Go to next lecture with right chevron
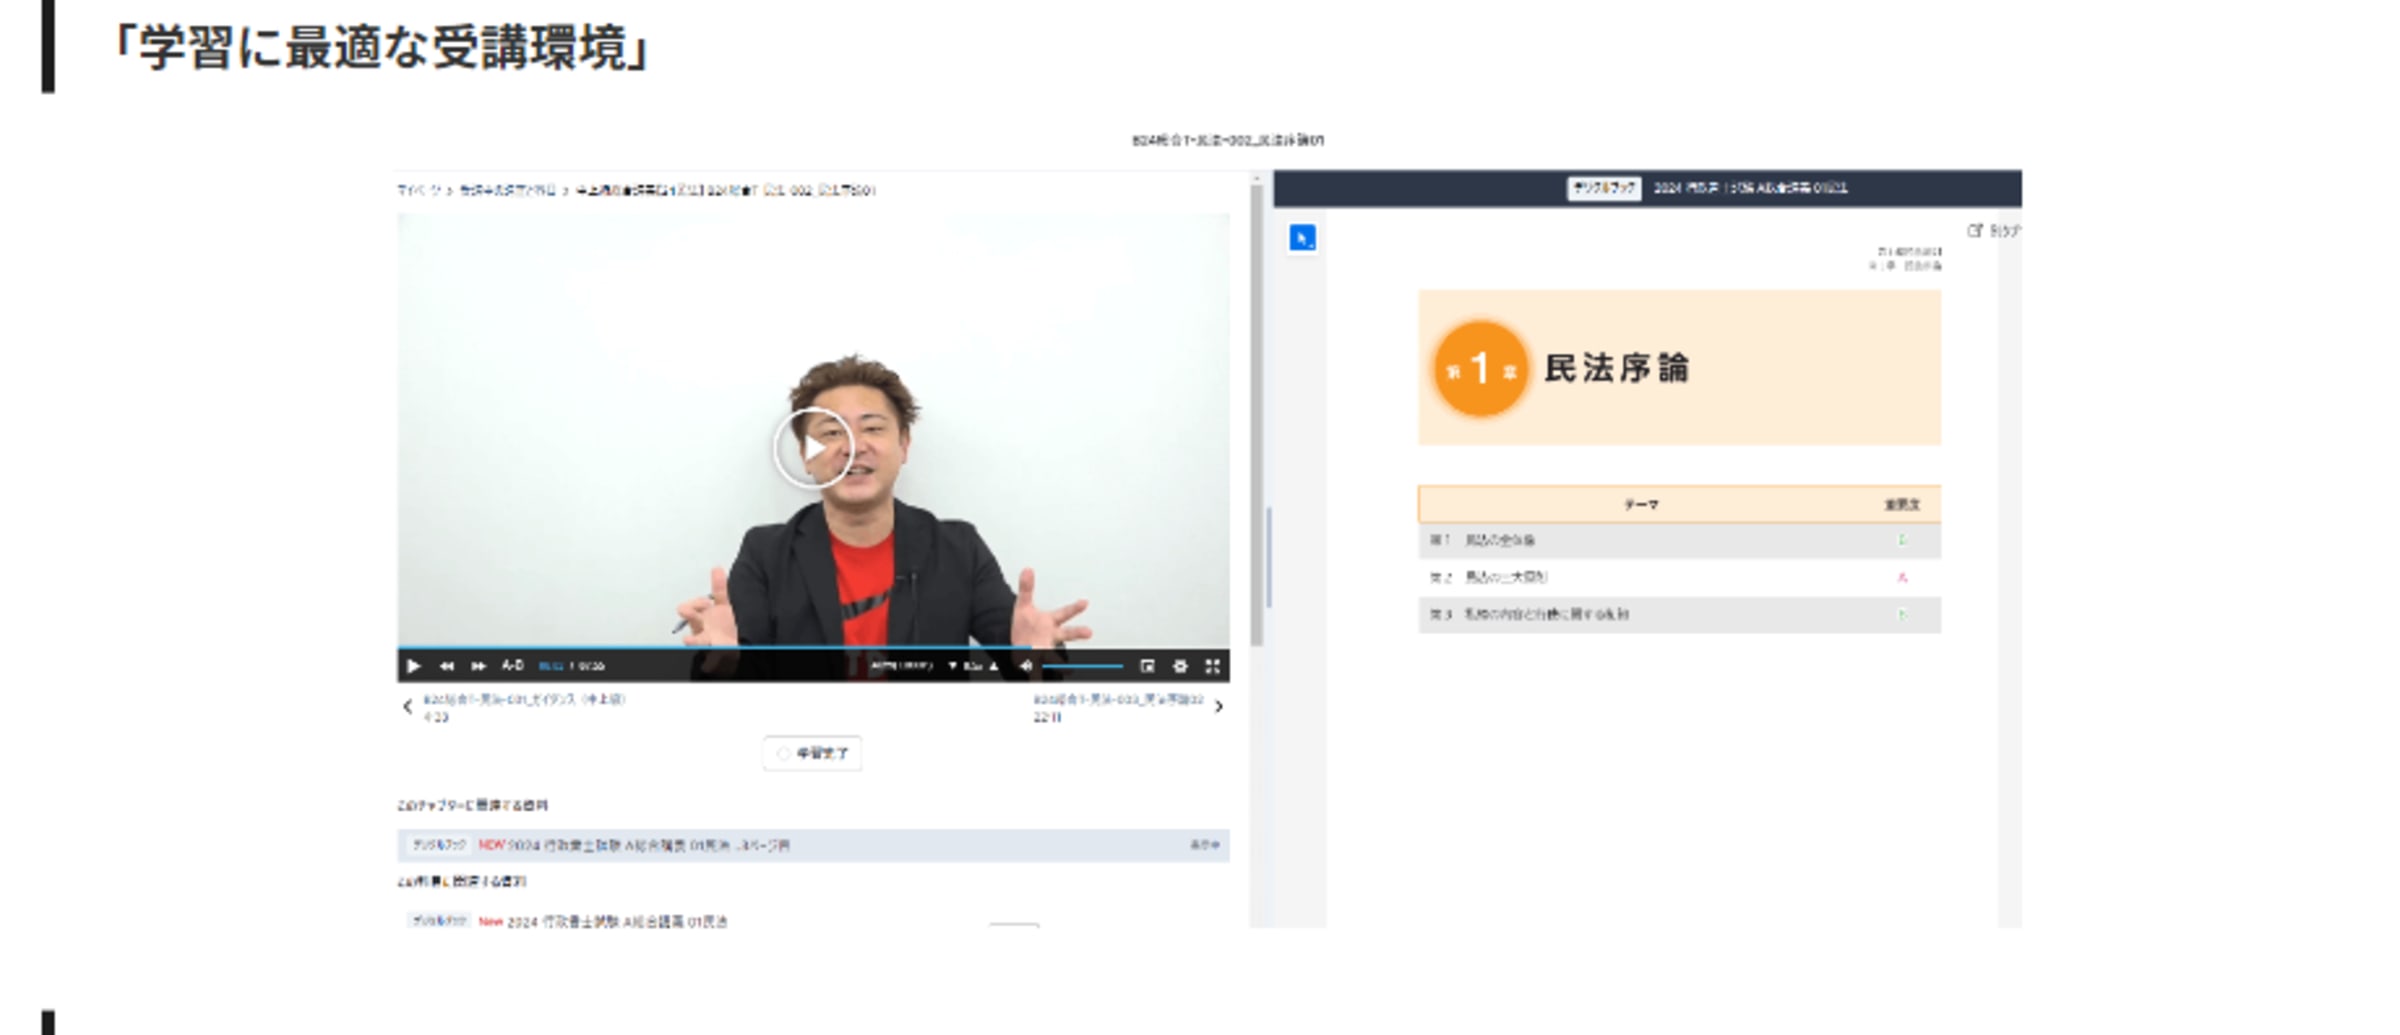 tap(1219, 707)
